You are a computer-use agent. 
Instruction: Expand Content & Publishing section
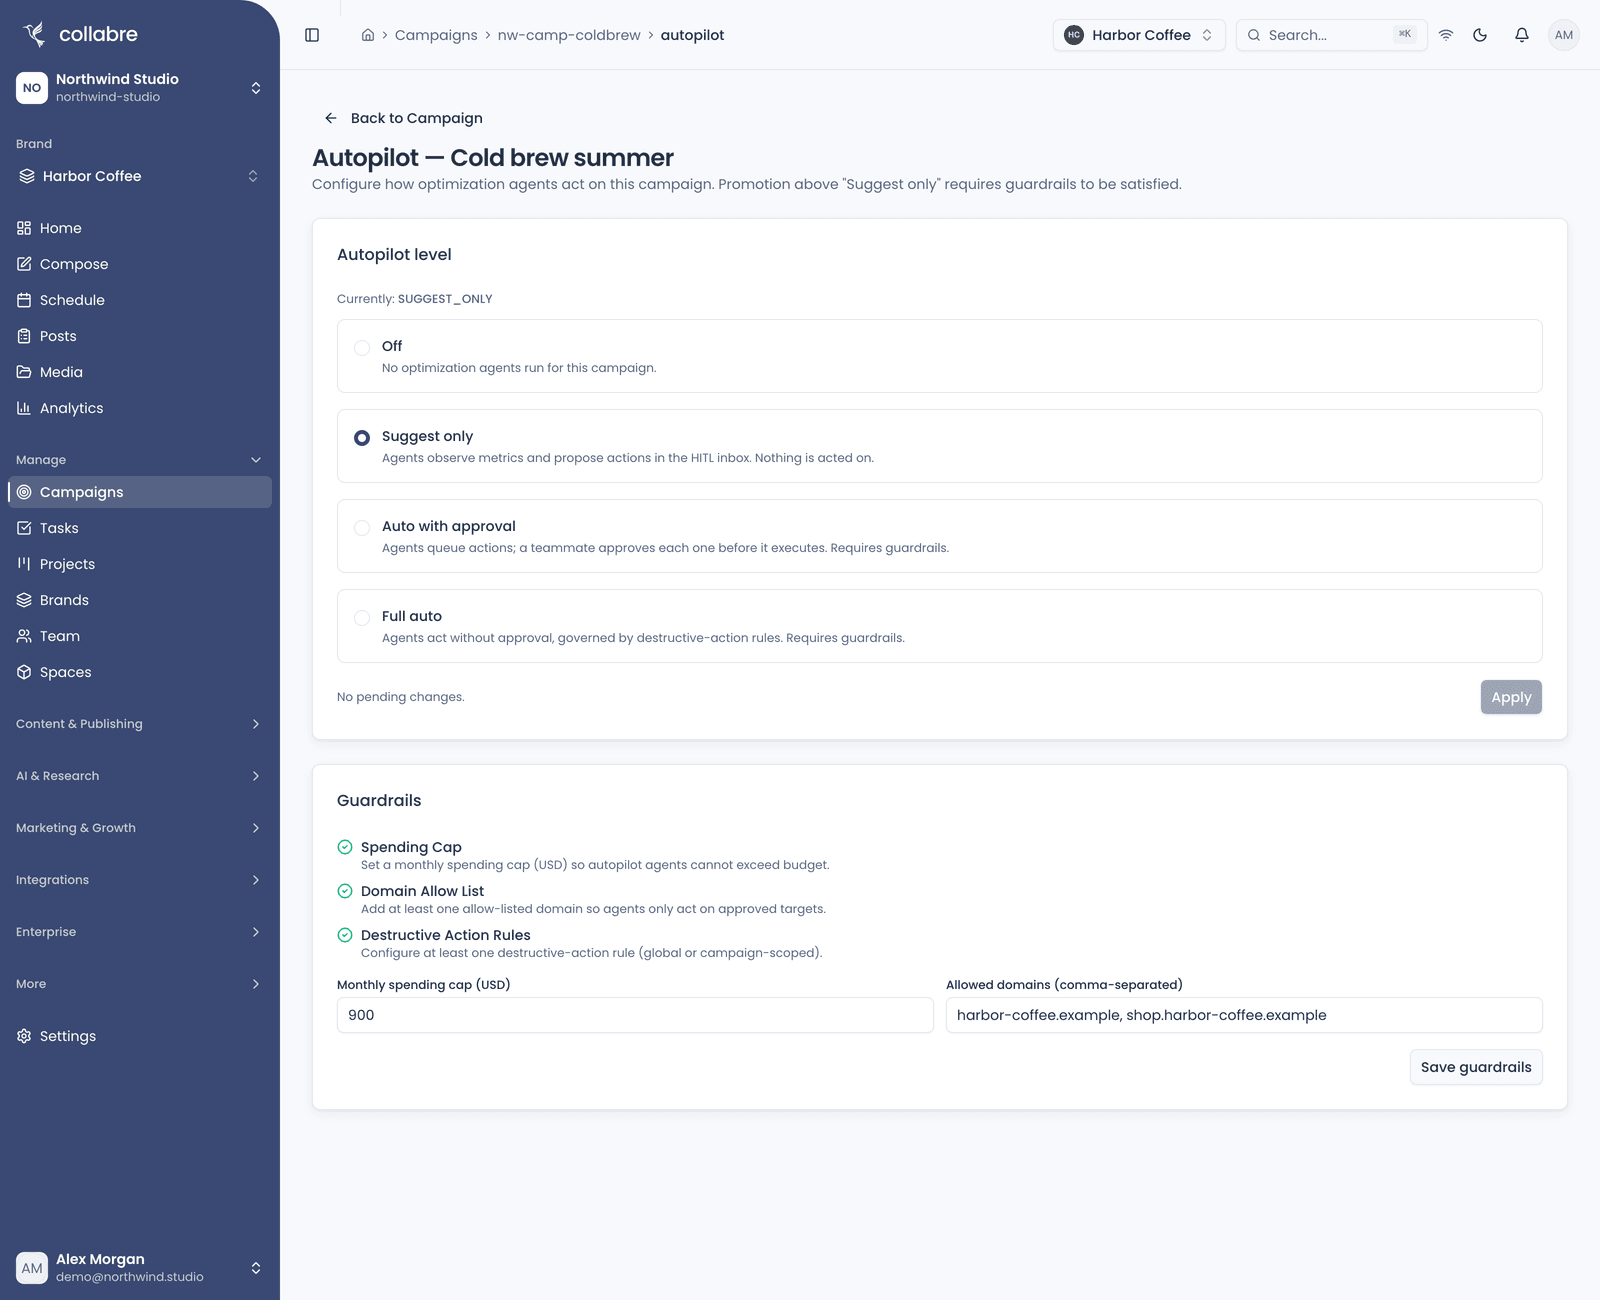(140, 724)
